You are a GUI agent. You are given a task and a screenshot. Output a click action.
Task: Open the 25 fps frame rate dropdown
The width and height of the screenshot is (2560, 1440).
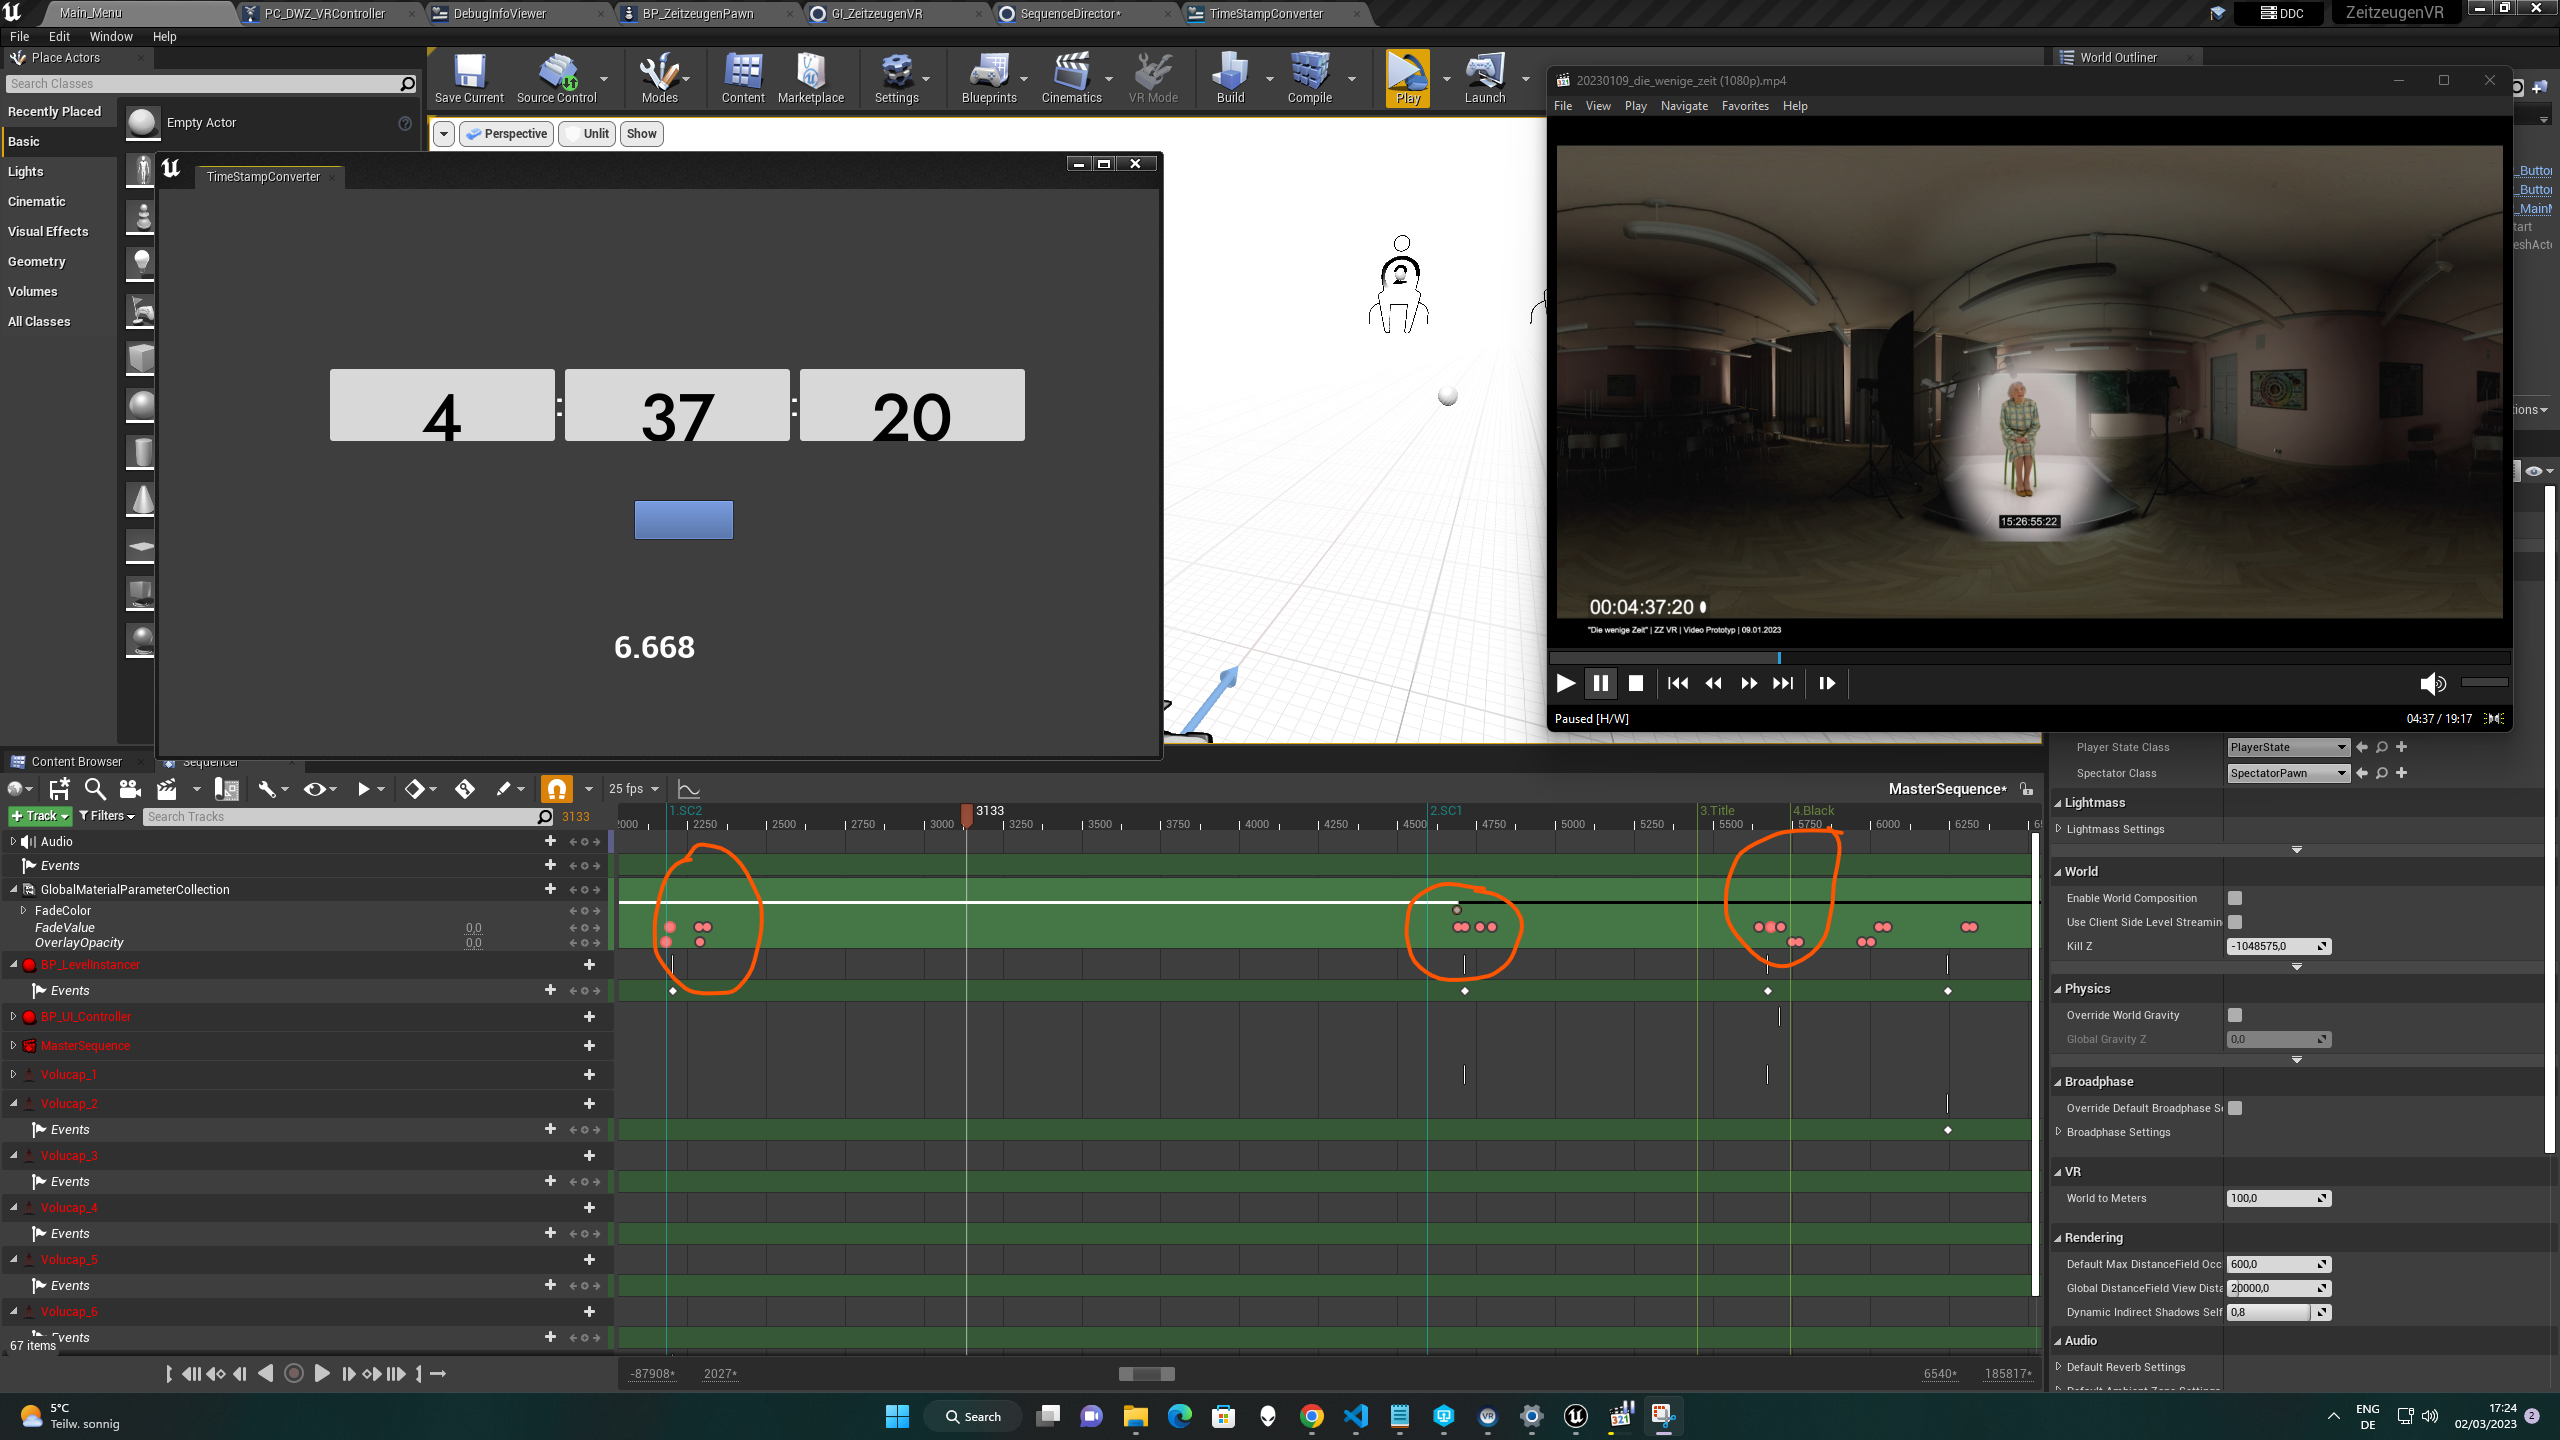(634, 789)
